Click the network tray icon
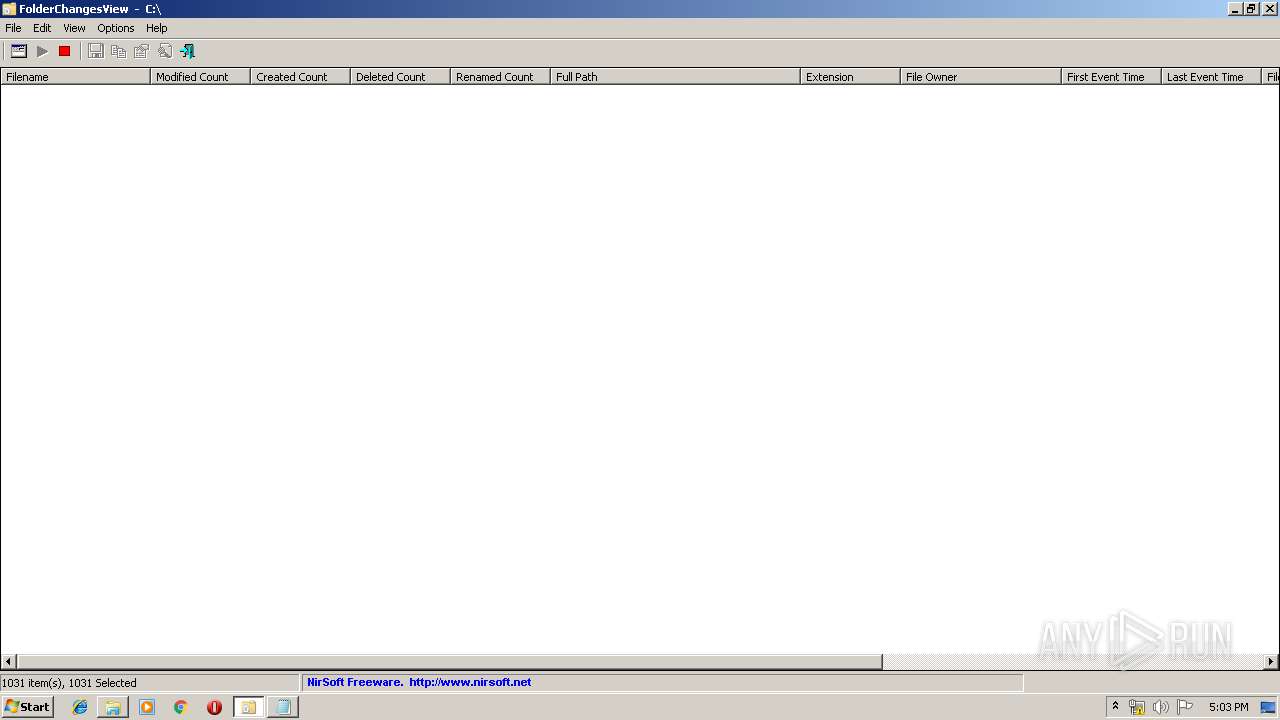The height and width of the screenshot is (720, 1280). point(1137,707)
